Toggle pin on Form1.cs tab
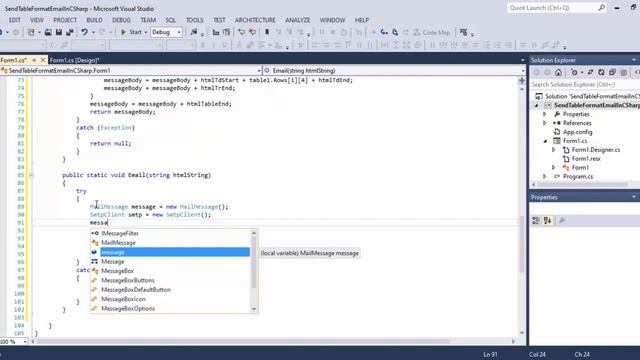Image resolution: width=640 pixels, height=360 pixels. 34,60
